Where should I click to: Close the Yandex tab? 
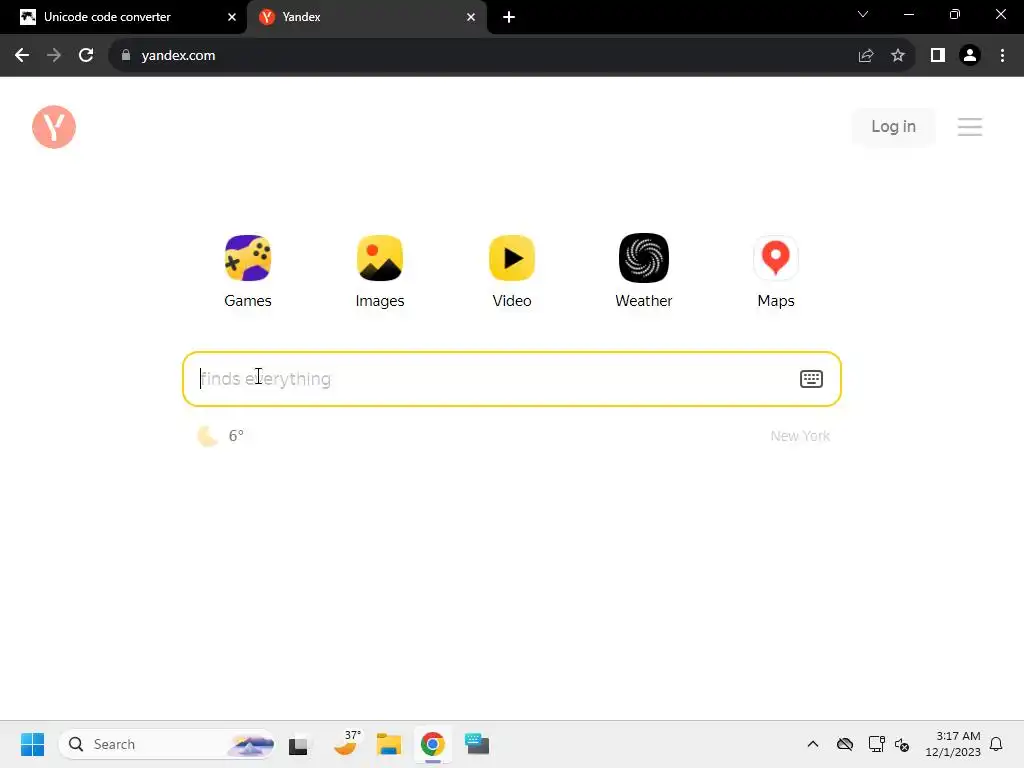coord(471,17)
